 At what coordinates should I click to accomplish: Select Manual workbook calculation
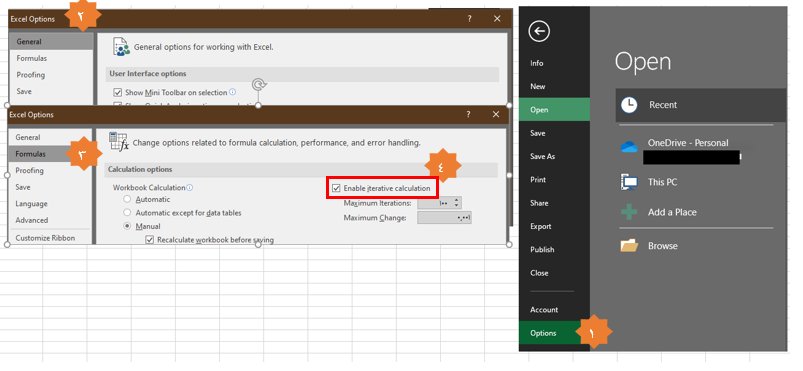(128, 226)
